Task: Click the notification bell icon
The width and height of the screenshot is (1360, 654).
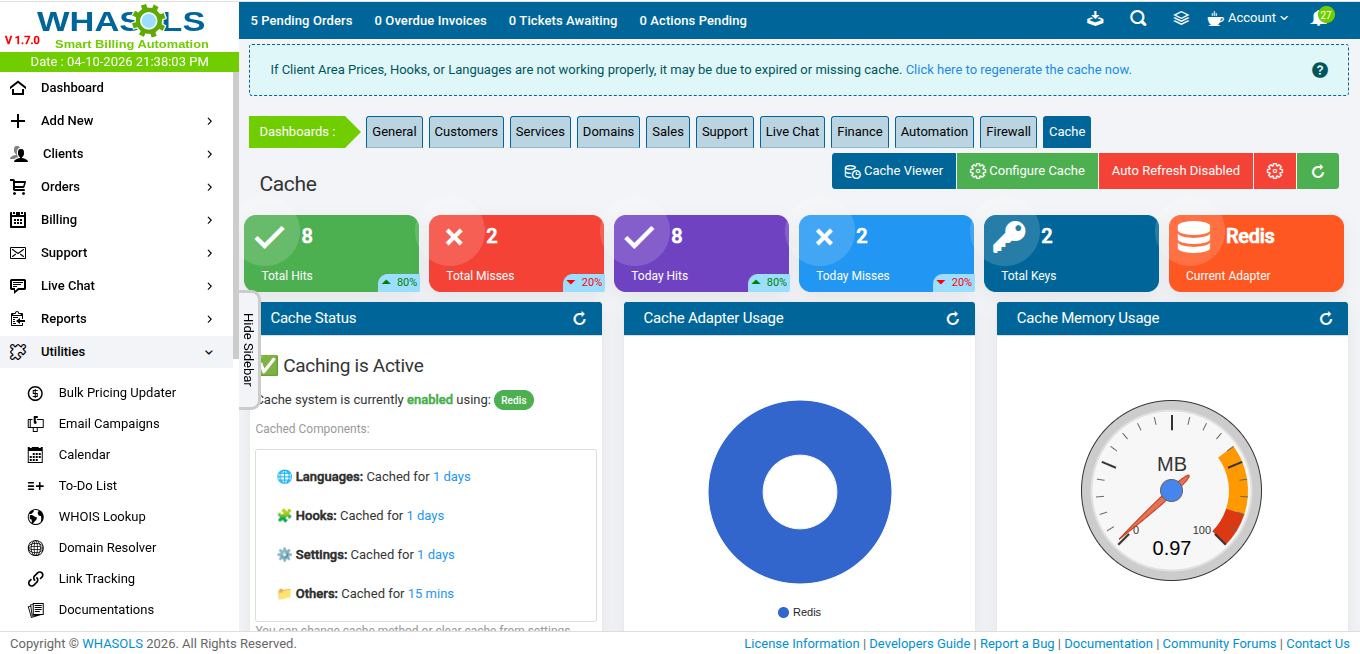Action: (x=1319, y=19)
